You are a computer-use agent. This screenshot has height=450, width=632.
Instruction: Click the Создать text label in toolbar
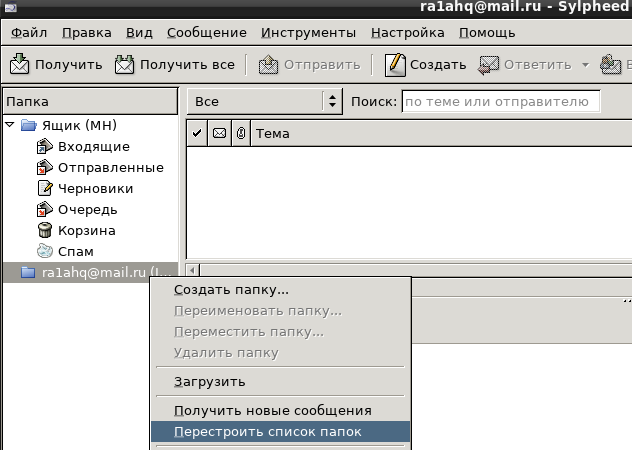(x=438, y=65)
